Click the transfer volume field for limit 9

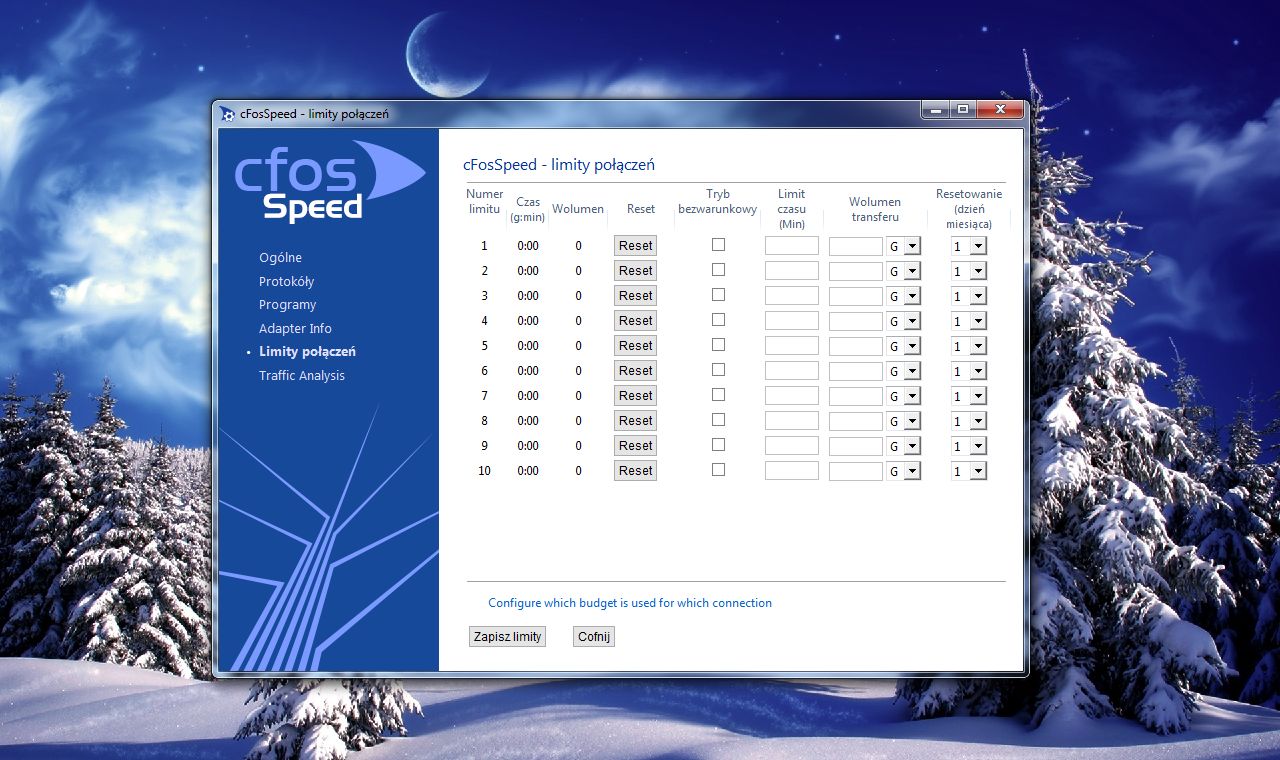[x=856, y=446]
